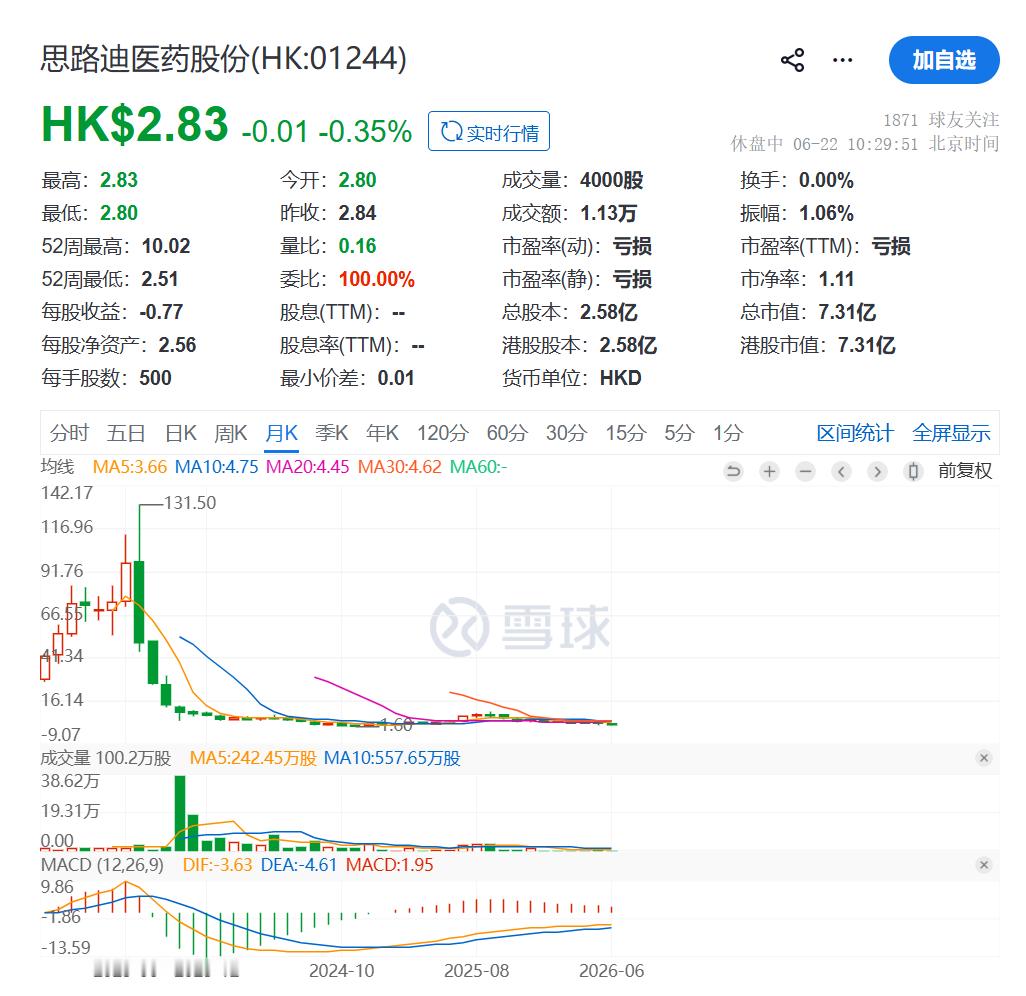Close the MACD indicator panel

click(x=983, y=865)
